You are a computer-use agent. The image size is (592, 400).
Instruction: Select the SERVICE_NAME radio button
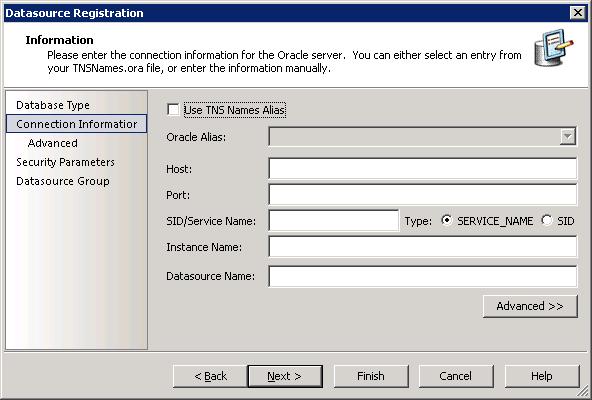tap(446, 221)
